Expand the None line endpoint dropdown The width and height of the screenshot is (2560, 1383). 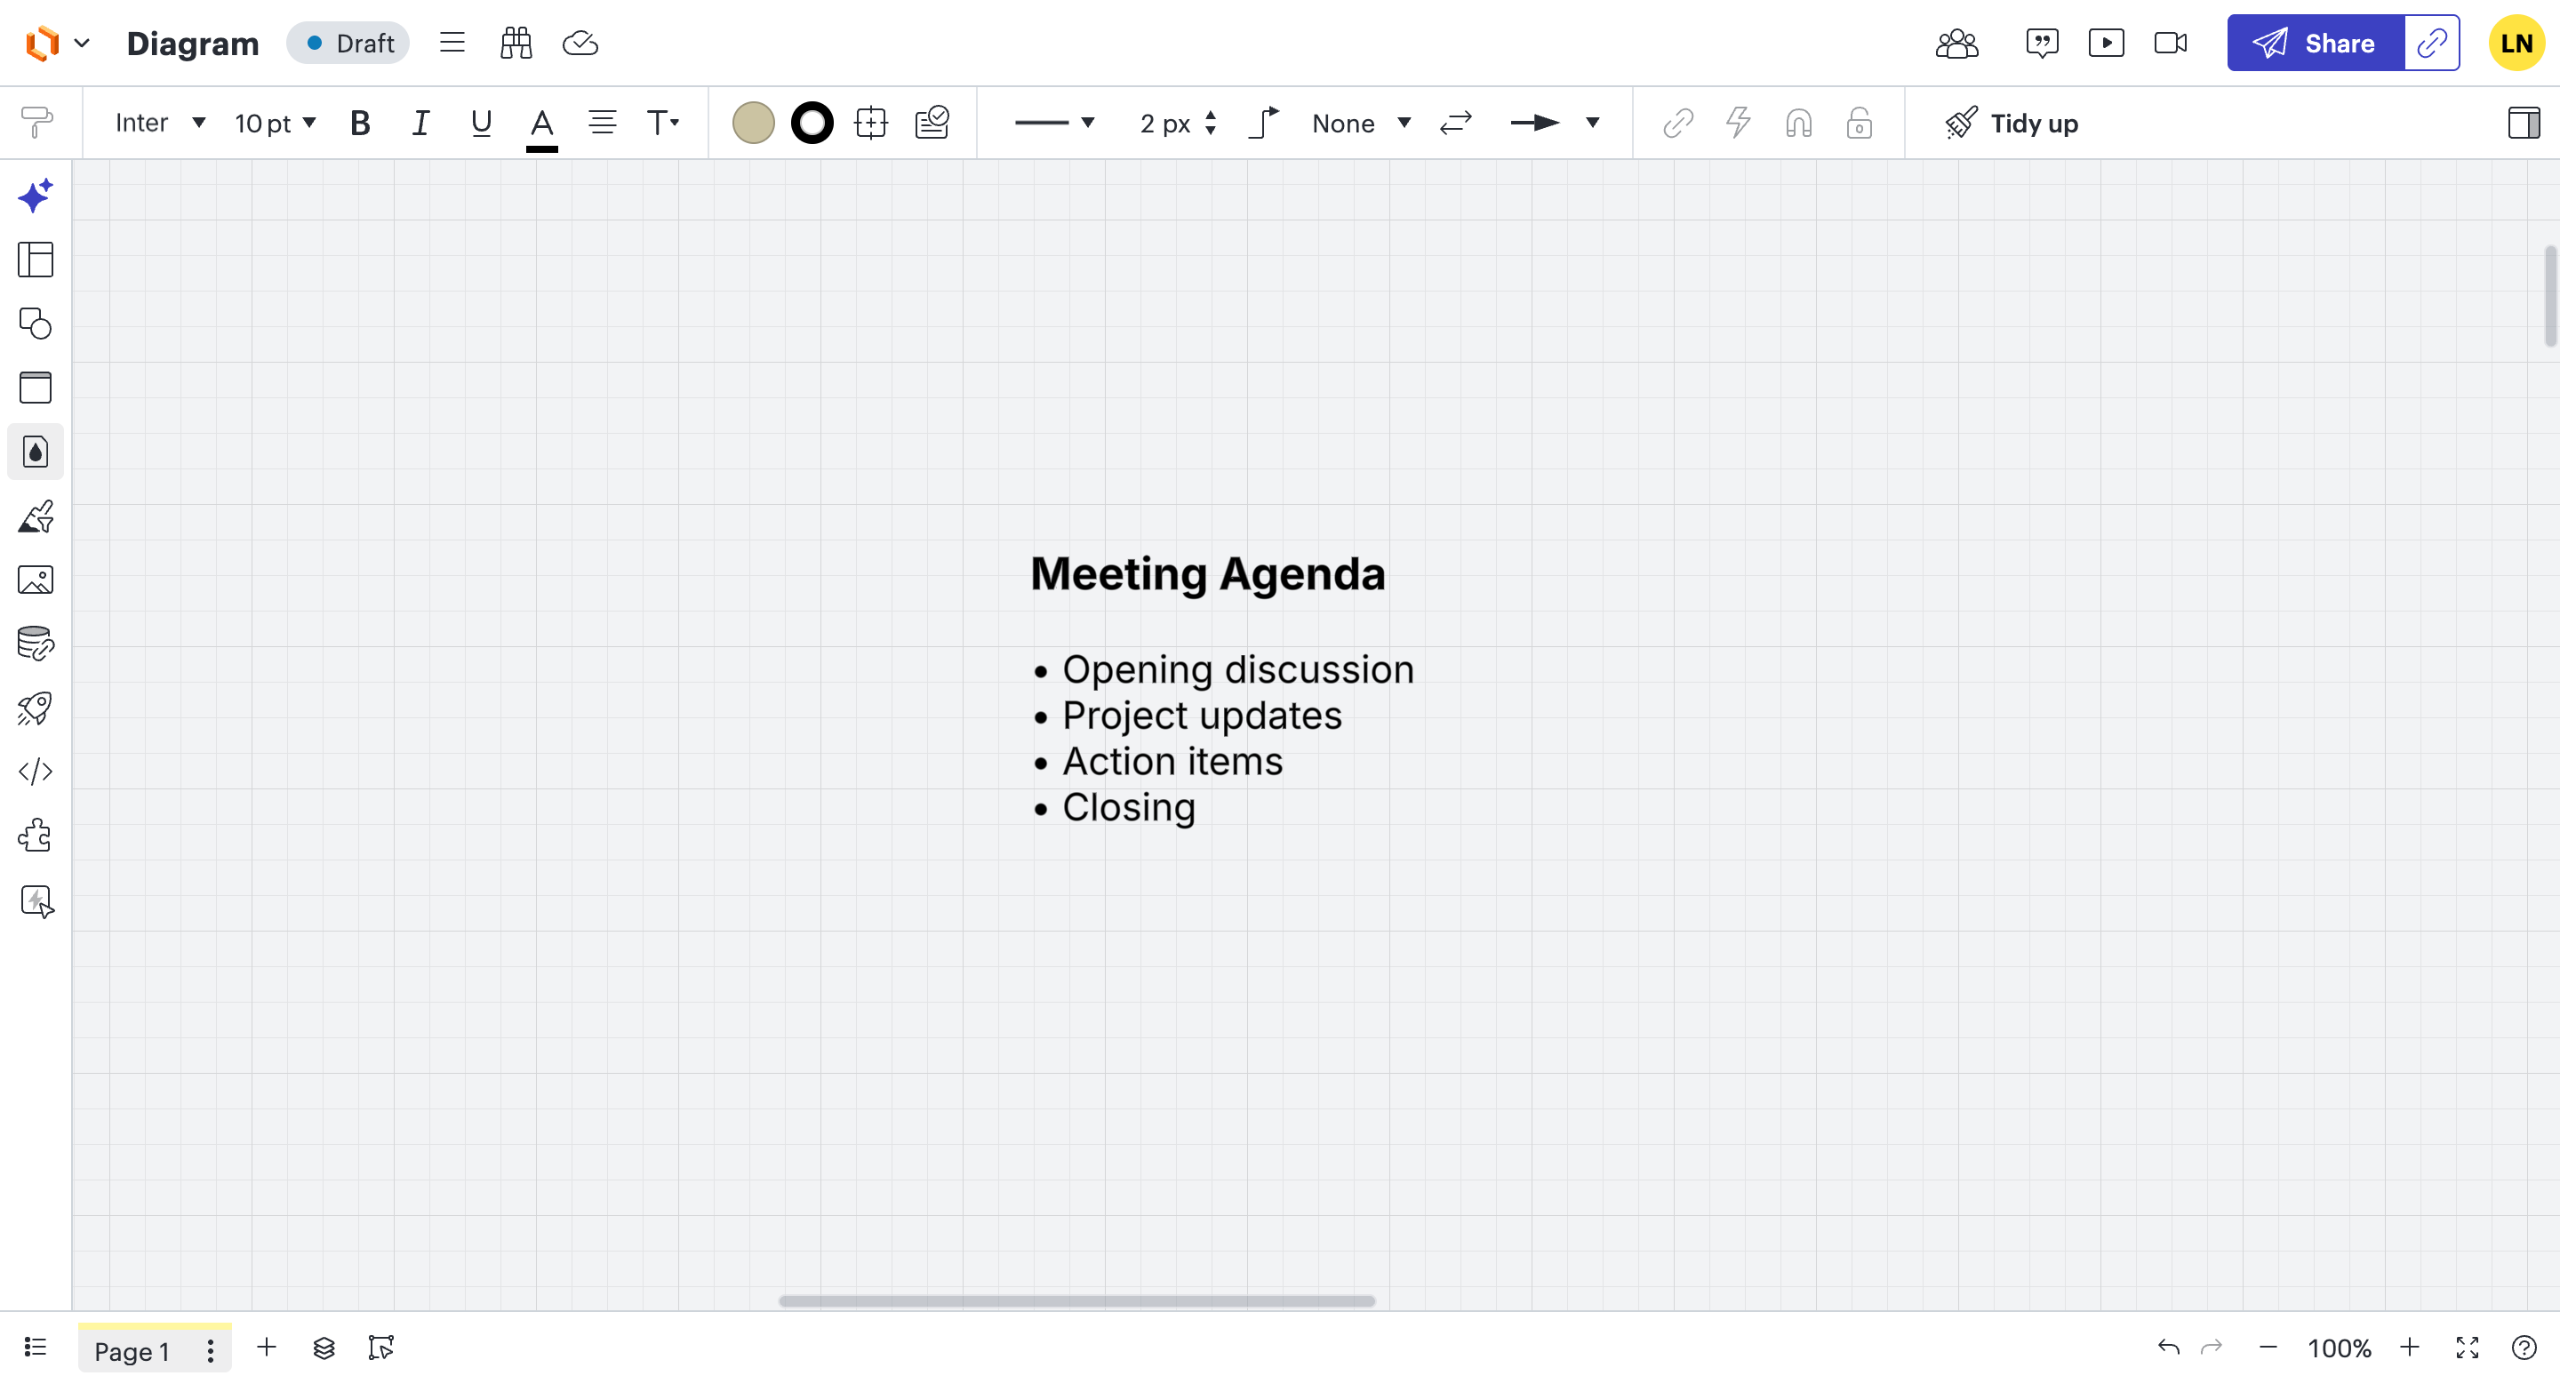tap(1361, 123)
